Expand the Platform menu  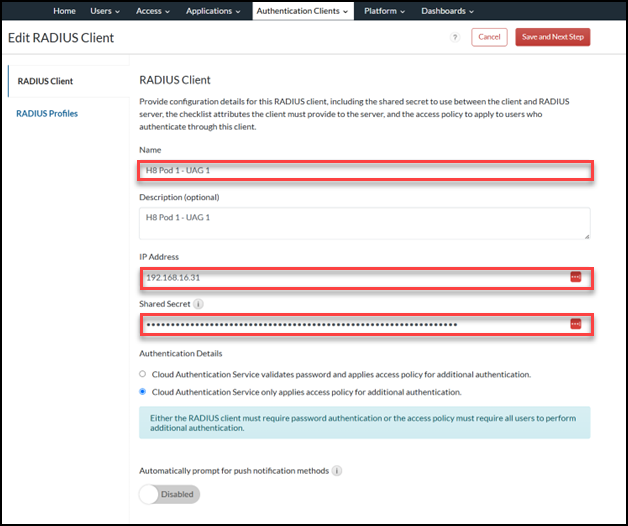click(384, 11)
